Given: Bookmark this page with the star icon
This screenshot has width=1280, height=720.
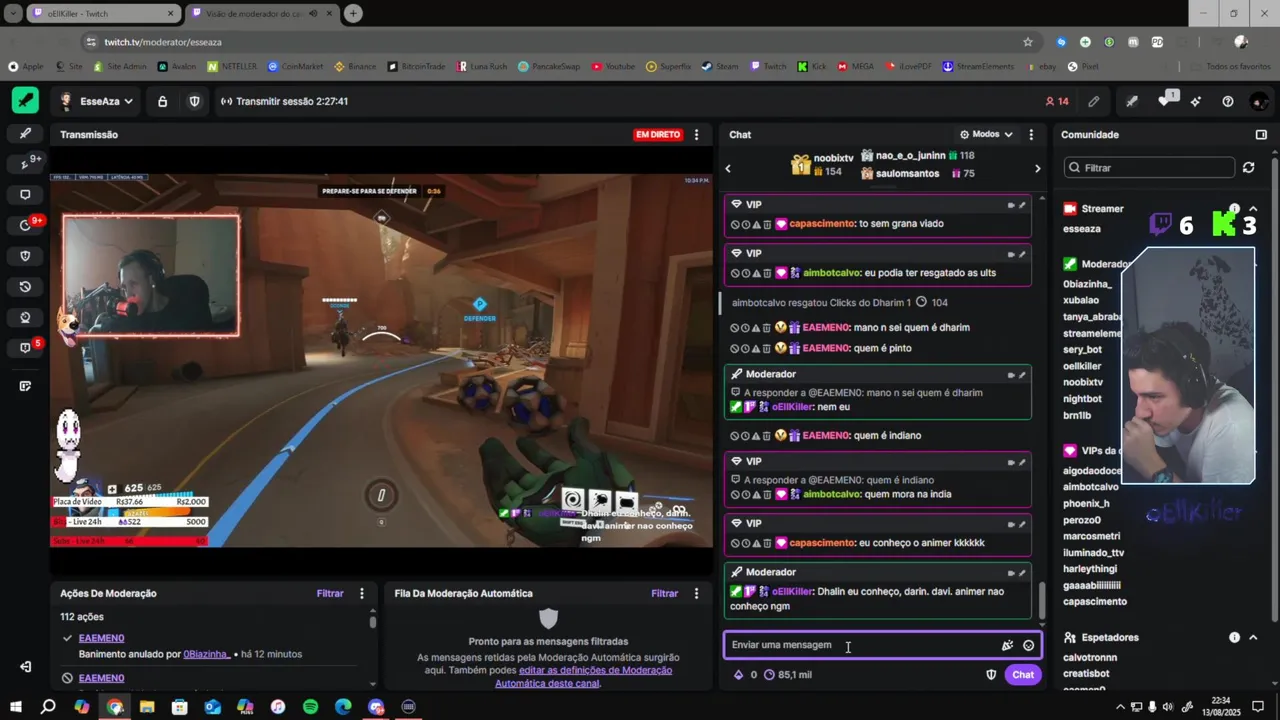Looking at the screenshot, I should pos(1027,42).
